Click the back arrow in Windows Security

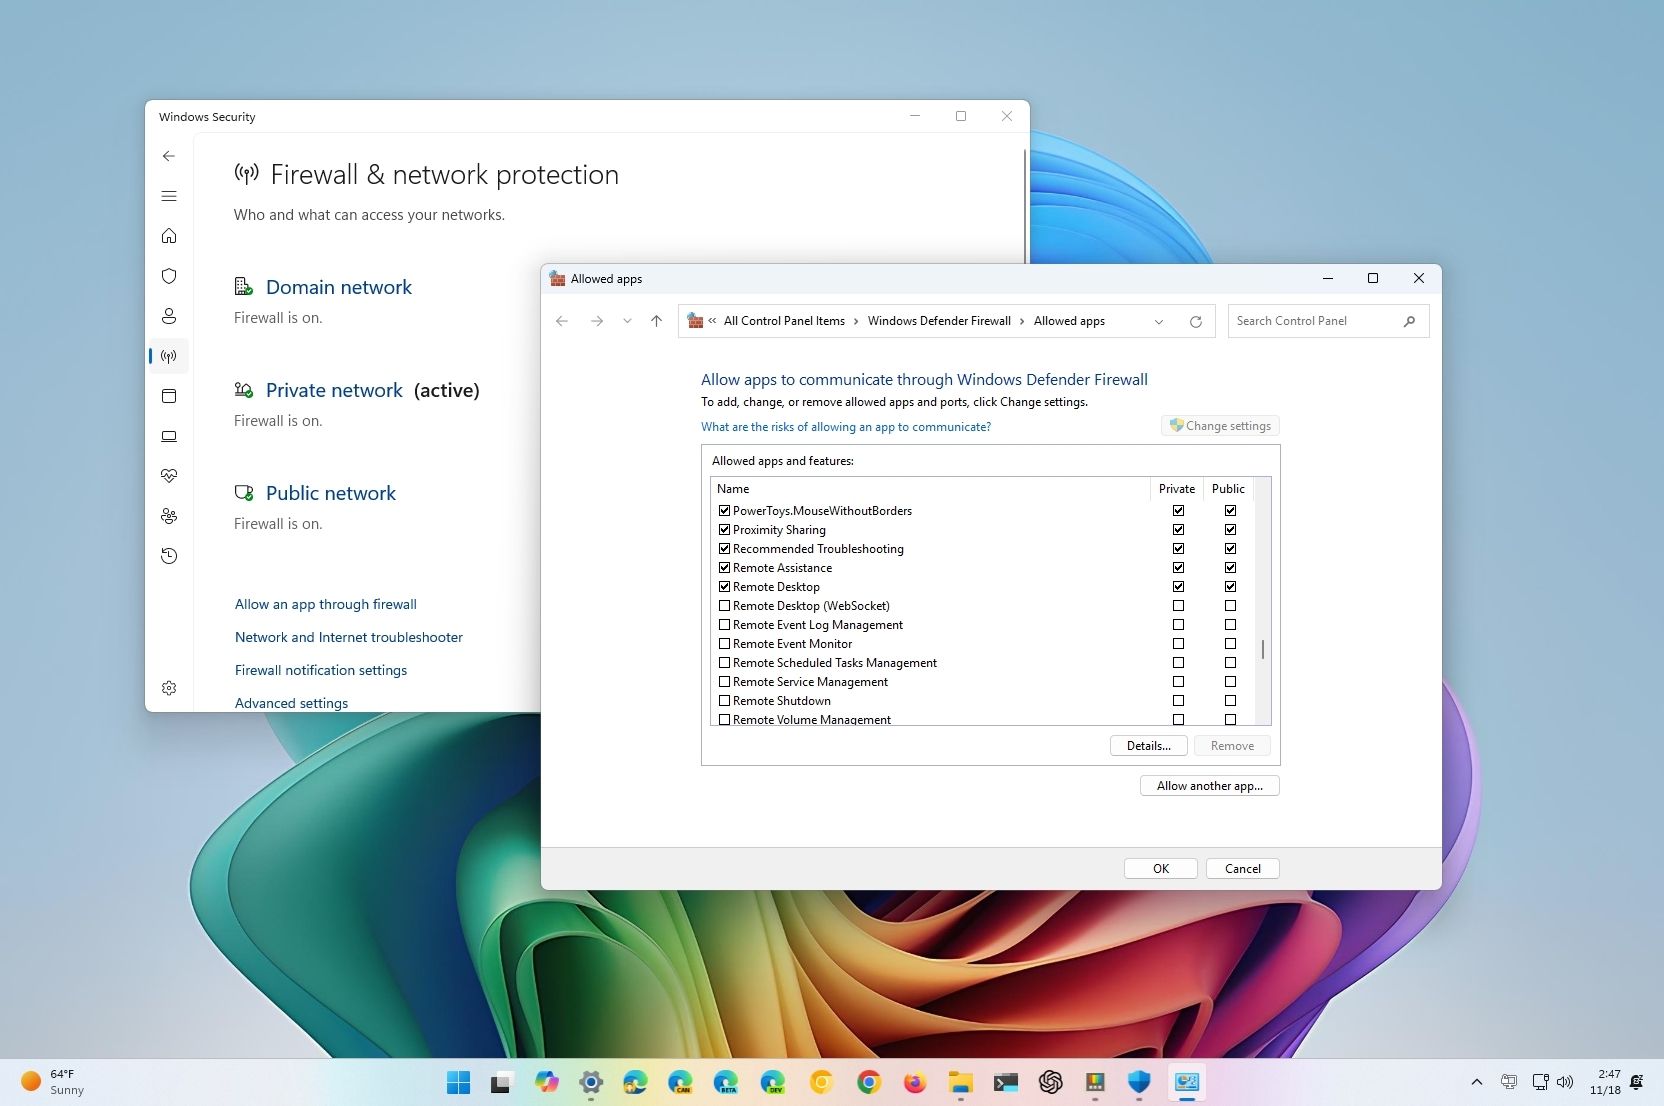(x=169, y=156)
